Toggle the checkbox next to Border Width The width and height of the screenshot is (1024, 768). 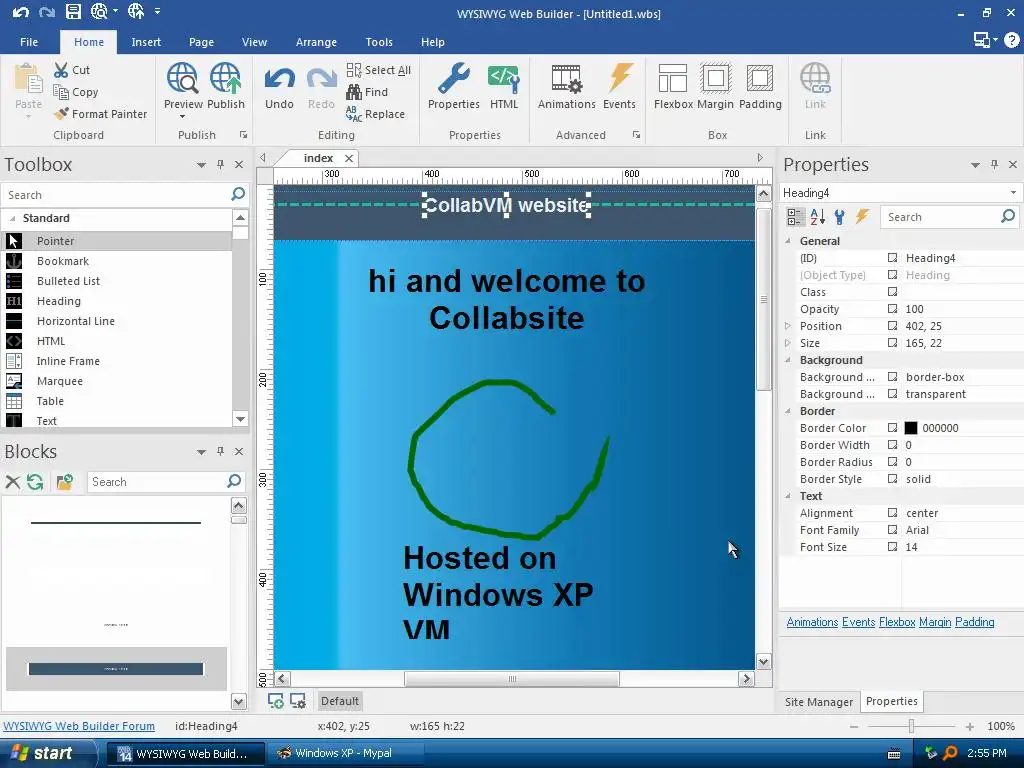coord(892,445)
